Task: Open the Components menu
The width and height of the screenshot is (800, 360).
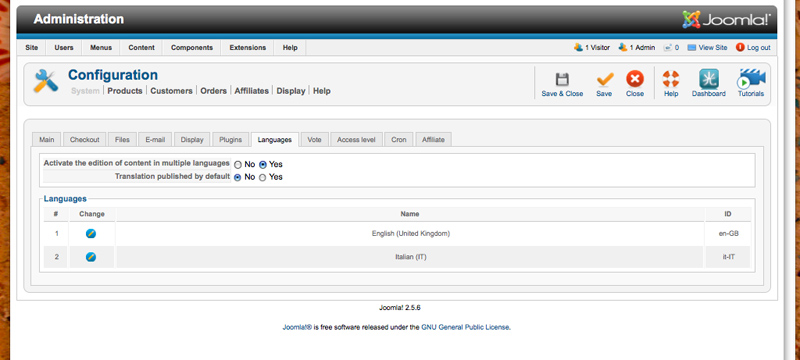Action: point(192,47)
